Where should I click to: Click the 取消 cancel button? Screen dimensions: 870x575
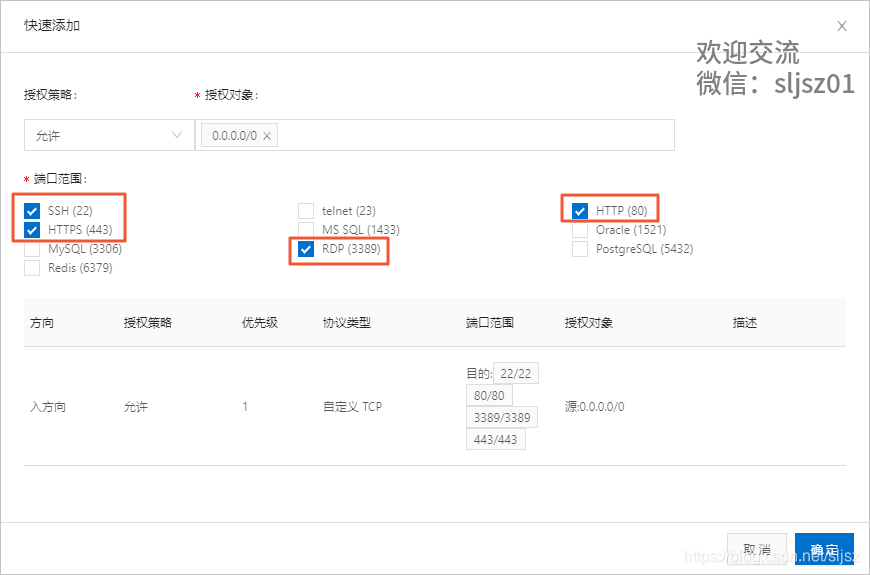pos(757,549)
